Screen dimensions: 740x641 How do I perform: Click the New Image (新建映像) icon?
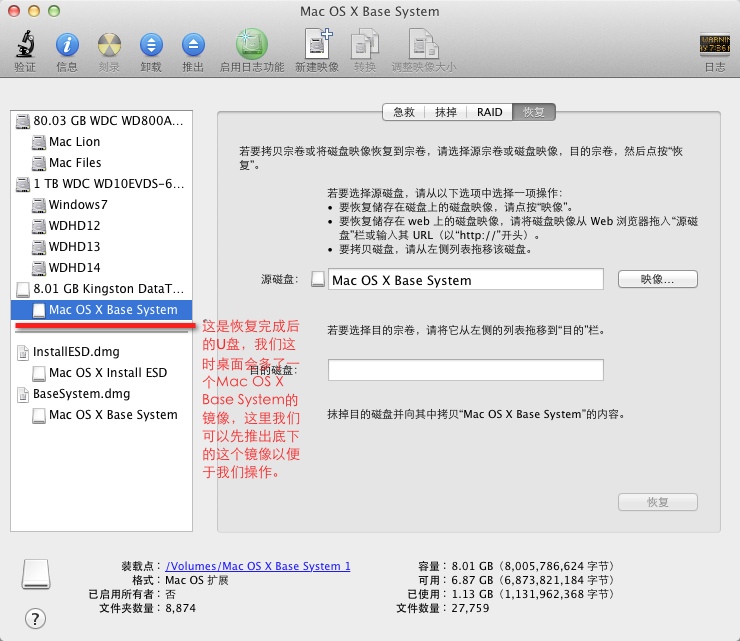[317, 44]
